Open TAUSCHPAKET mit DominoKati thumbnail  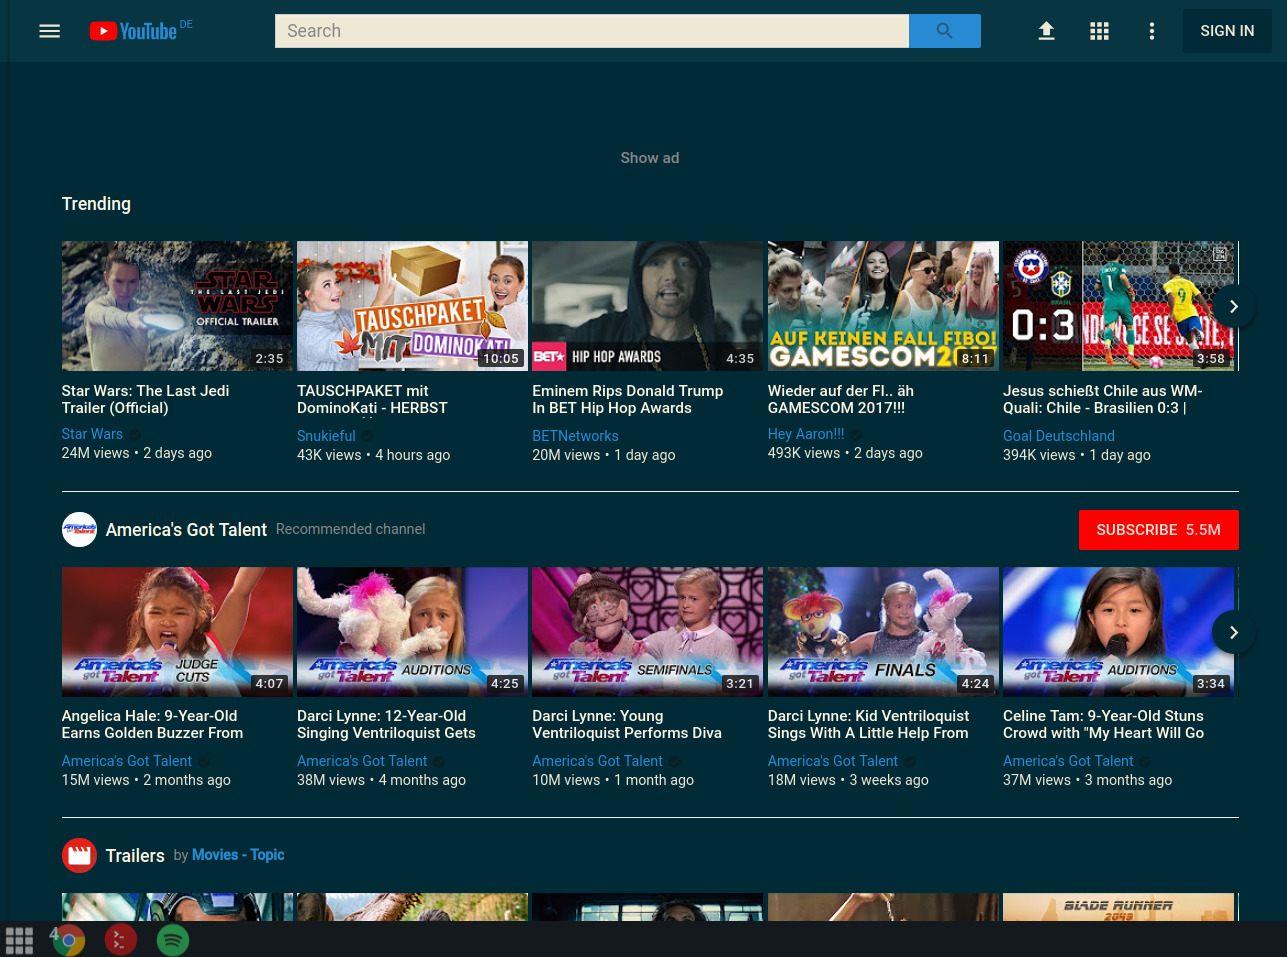(x=412, y=306)
